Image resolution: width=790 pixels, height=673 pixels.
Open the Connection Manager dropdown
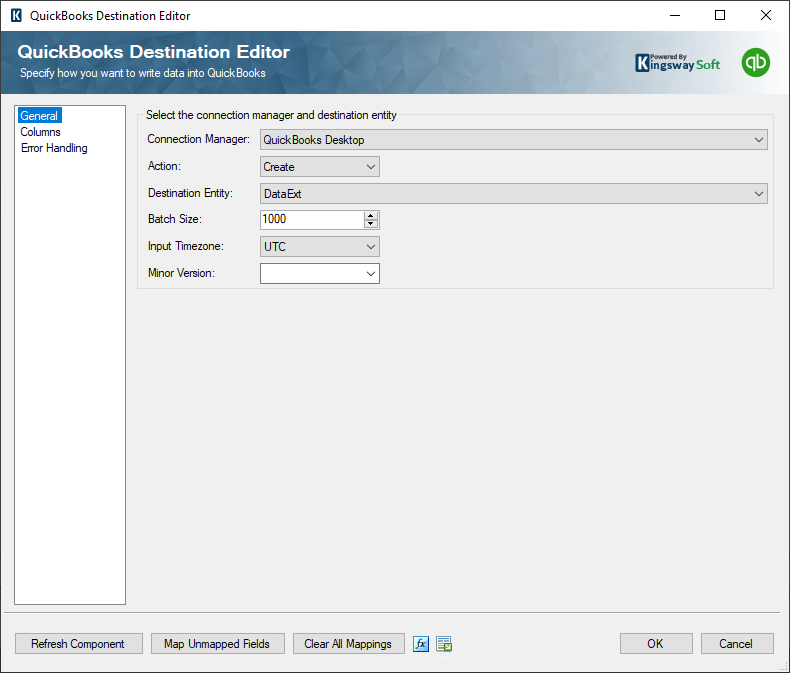[513, 140]
